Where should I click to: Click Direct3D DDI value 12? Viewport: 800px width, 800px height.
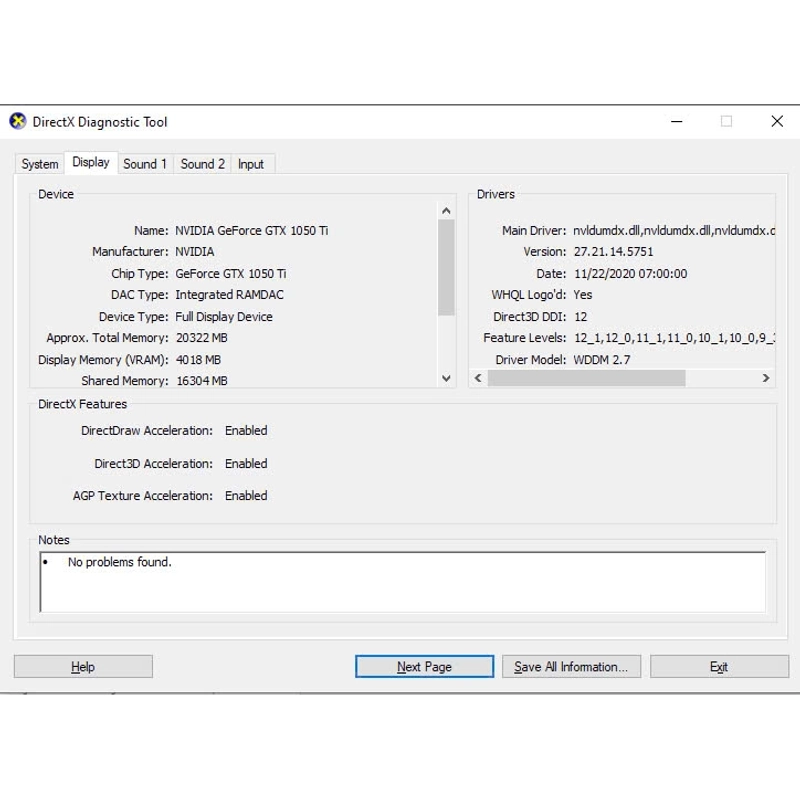pos(581,317)
